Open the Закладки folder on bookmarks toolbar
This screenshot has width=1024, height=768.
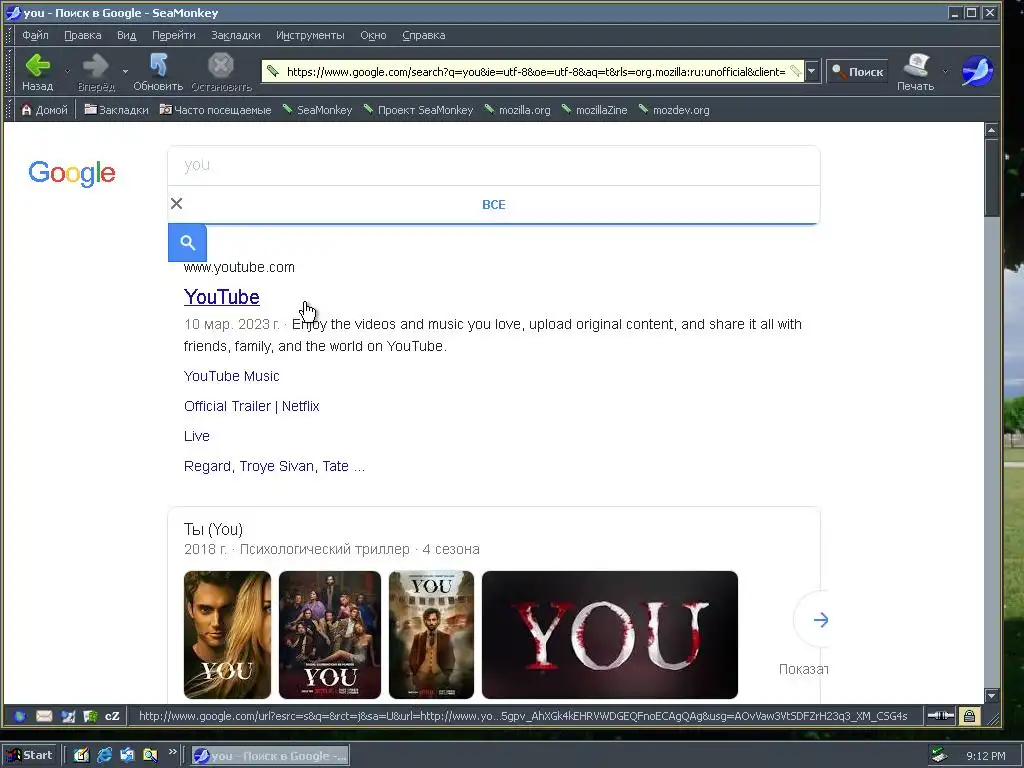point(116,110)
